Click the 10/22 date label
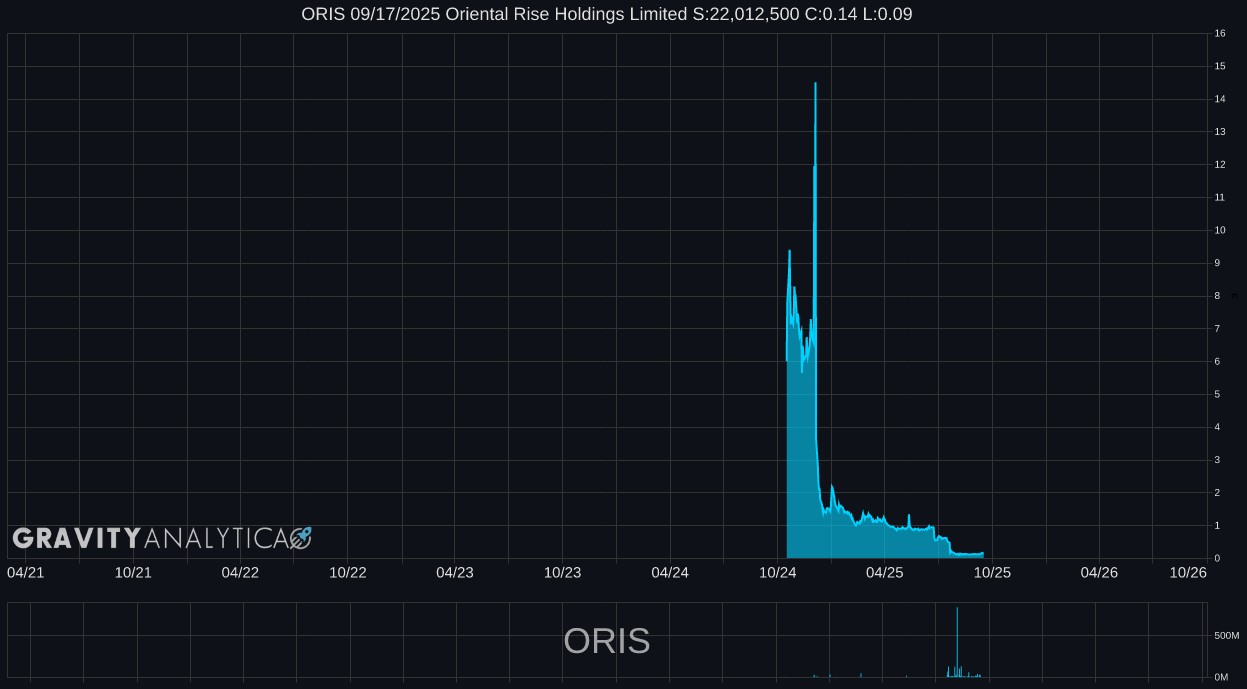Screen dimensions: 1247x689 point(348,572)
